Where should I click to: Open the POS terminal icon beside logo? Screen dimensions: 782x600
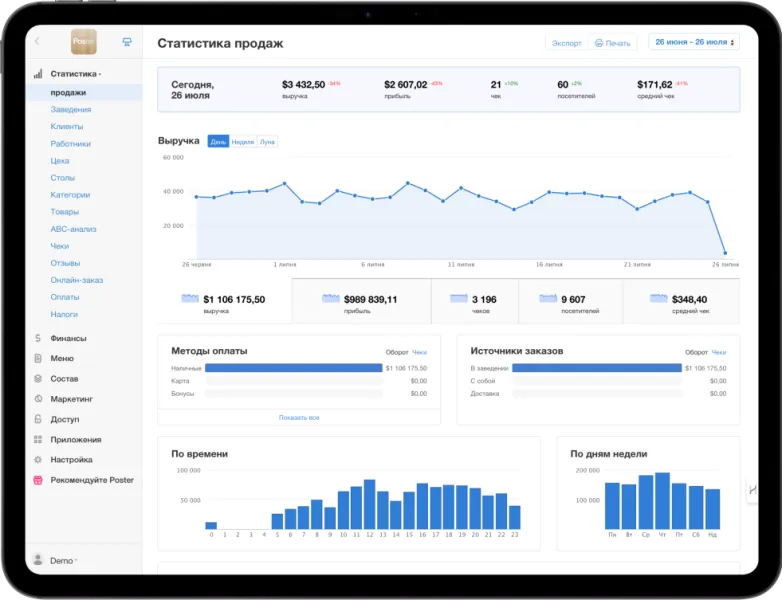coord(127,42)
